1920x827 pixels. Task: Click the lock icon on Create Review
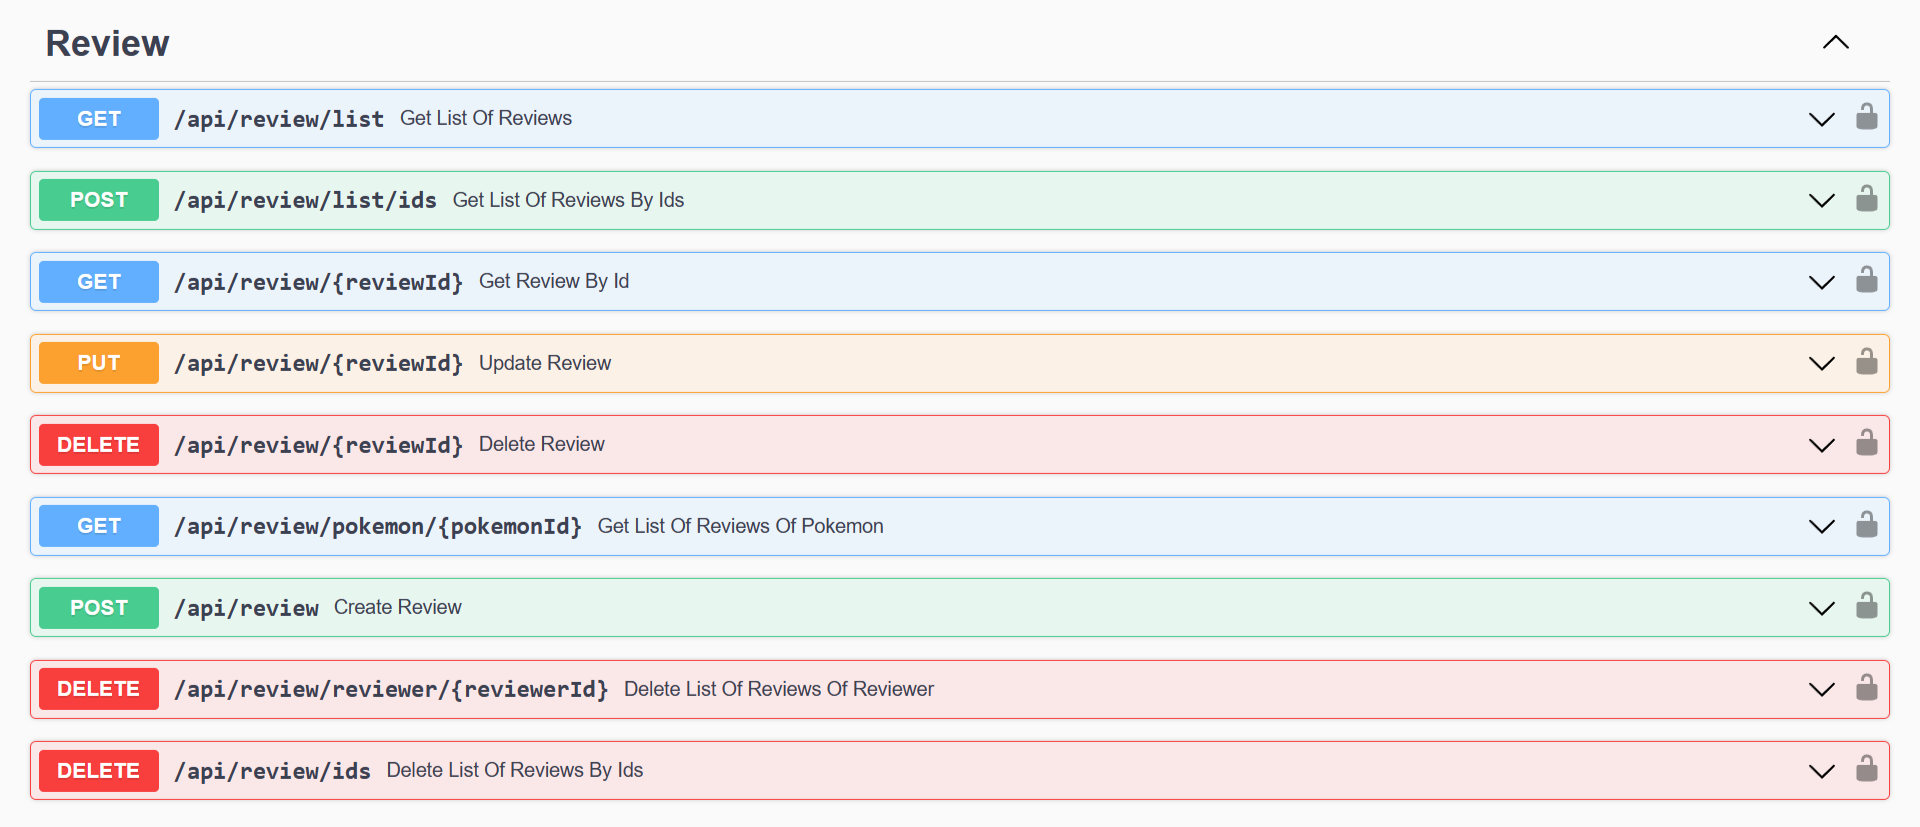(x=1866, y=607)
